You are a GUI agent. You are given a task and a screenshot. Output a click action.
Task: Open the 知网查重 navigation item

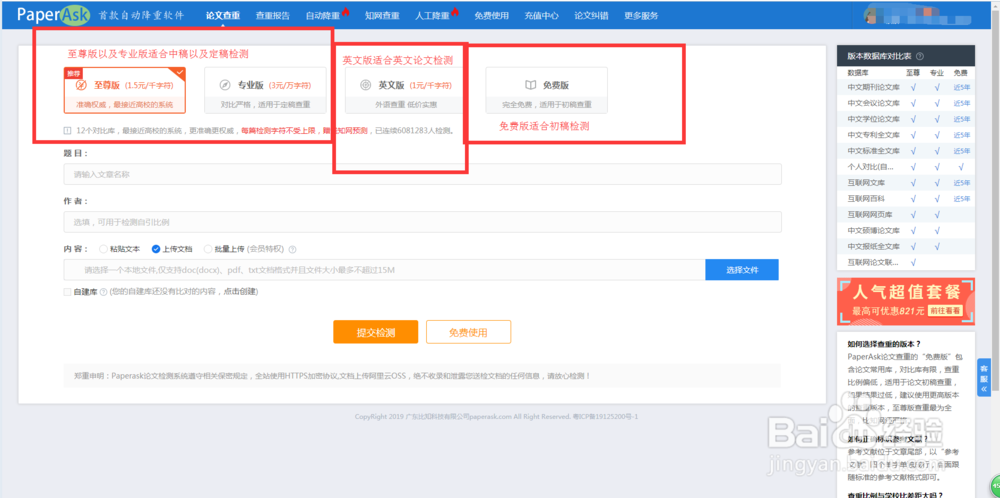point(382,15)
